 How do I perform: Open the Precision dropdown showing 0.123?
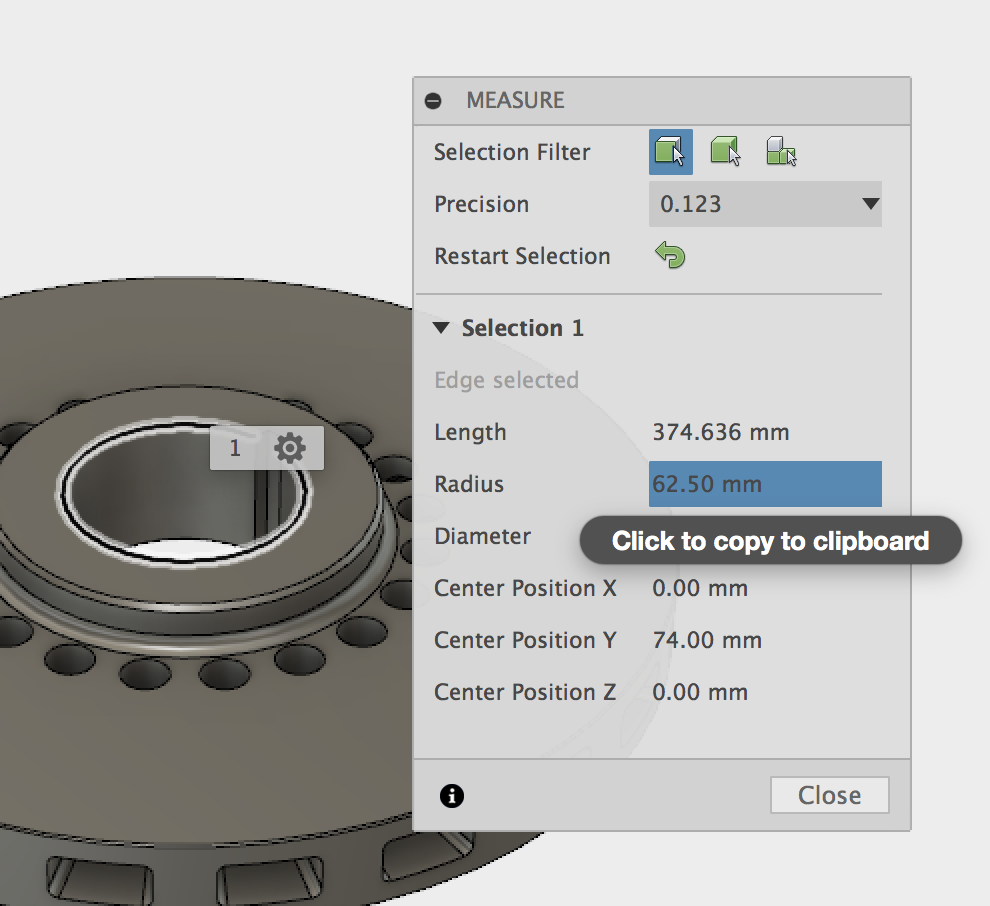click(x=765, y=204)
